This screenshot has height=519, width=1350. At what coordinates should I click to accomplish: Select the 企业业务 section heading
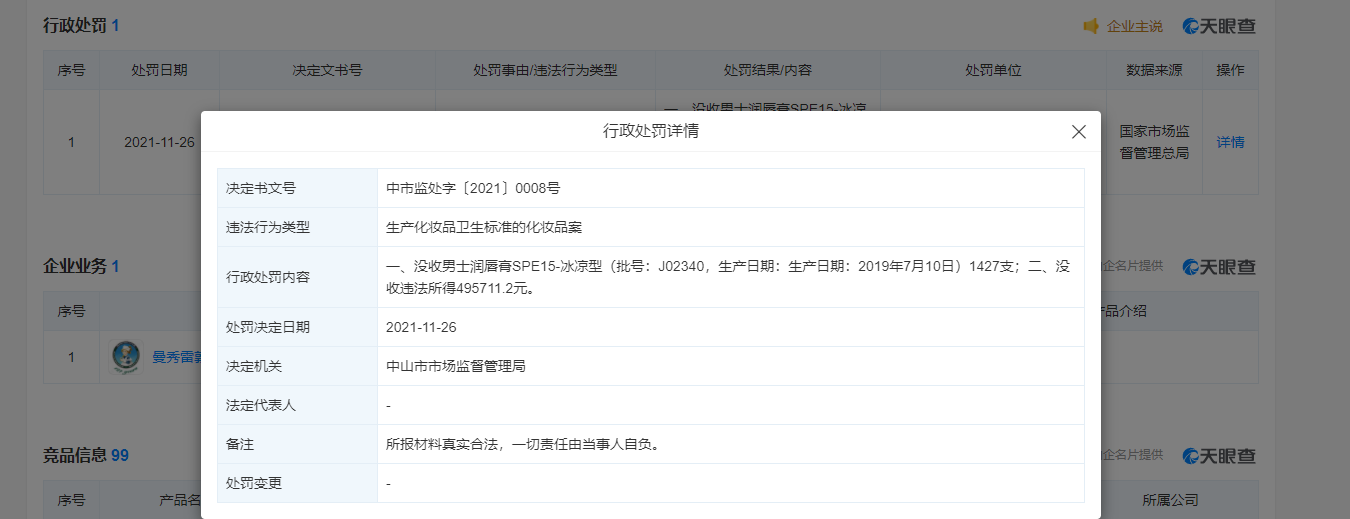click(x=75, y=266)
